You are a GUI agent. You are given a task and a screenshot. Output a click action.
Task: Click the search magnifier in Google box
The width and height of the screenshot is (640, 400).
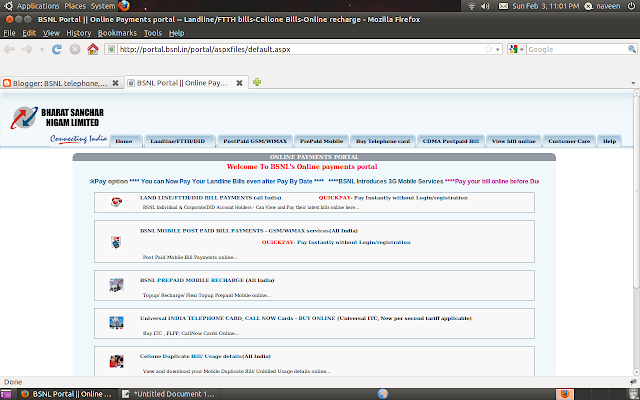632,49
